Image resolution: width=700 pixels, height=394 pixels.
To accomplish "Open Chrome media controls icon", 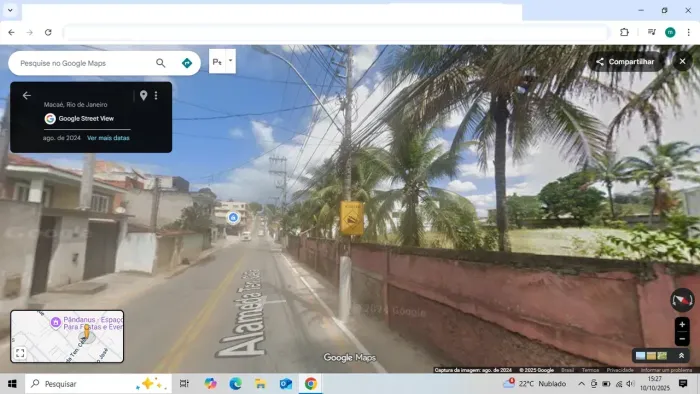I will pos(652,32).
